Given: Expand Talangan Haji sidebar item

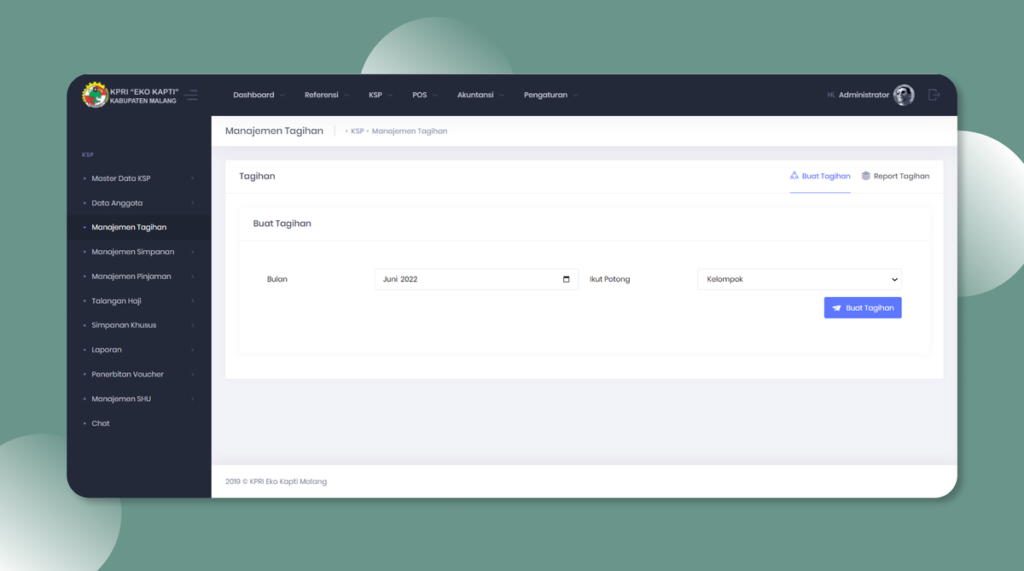Looking at the screenshot, I should pos(138,301).
